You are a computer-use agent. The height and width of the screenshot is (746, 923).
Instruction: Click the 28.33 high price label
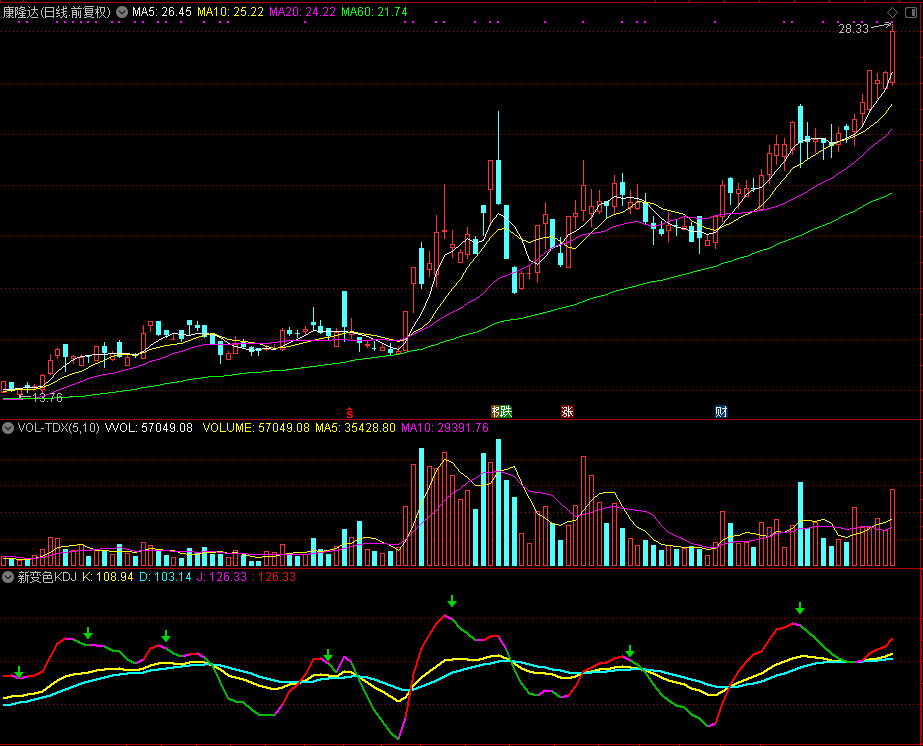[854, 29]
